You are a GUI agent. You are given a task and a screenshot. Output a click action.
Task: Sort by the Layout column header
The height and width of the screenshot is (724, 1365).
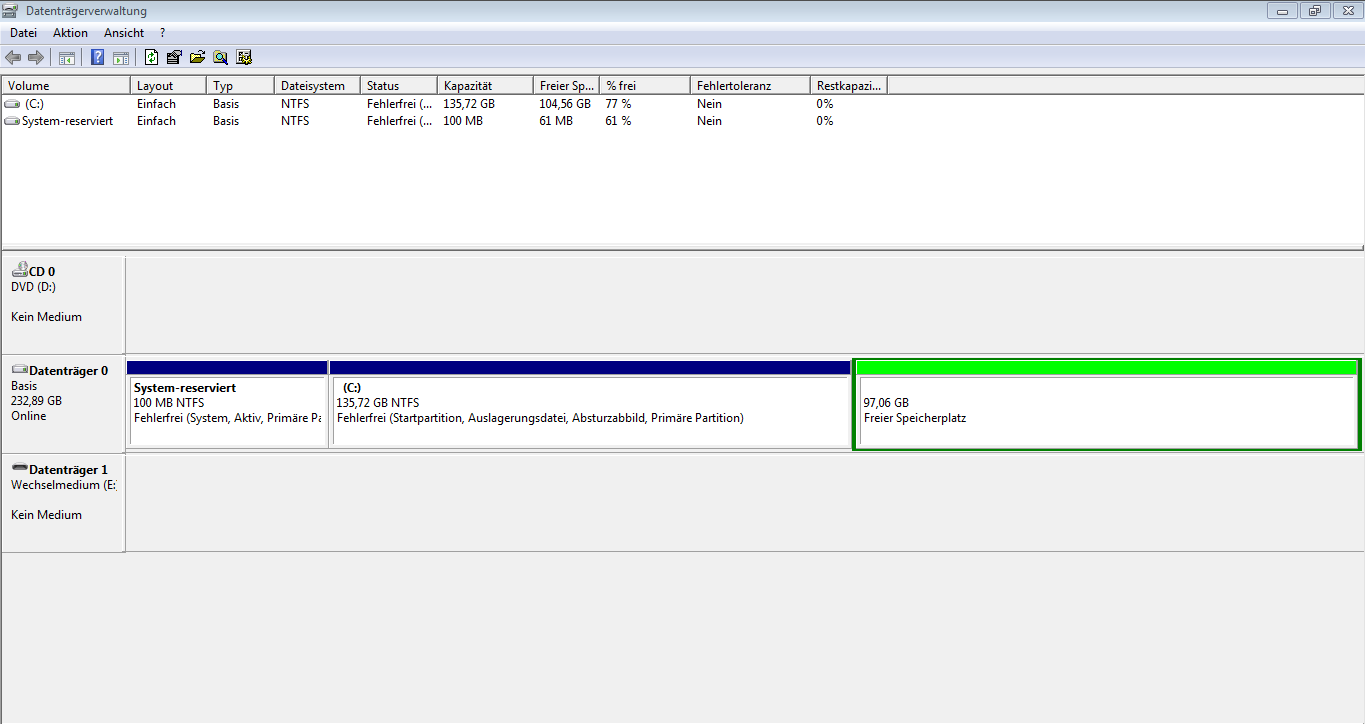pyautogui.click(x=168, y=86)
